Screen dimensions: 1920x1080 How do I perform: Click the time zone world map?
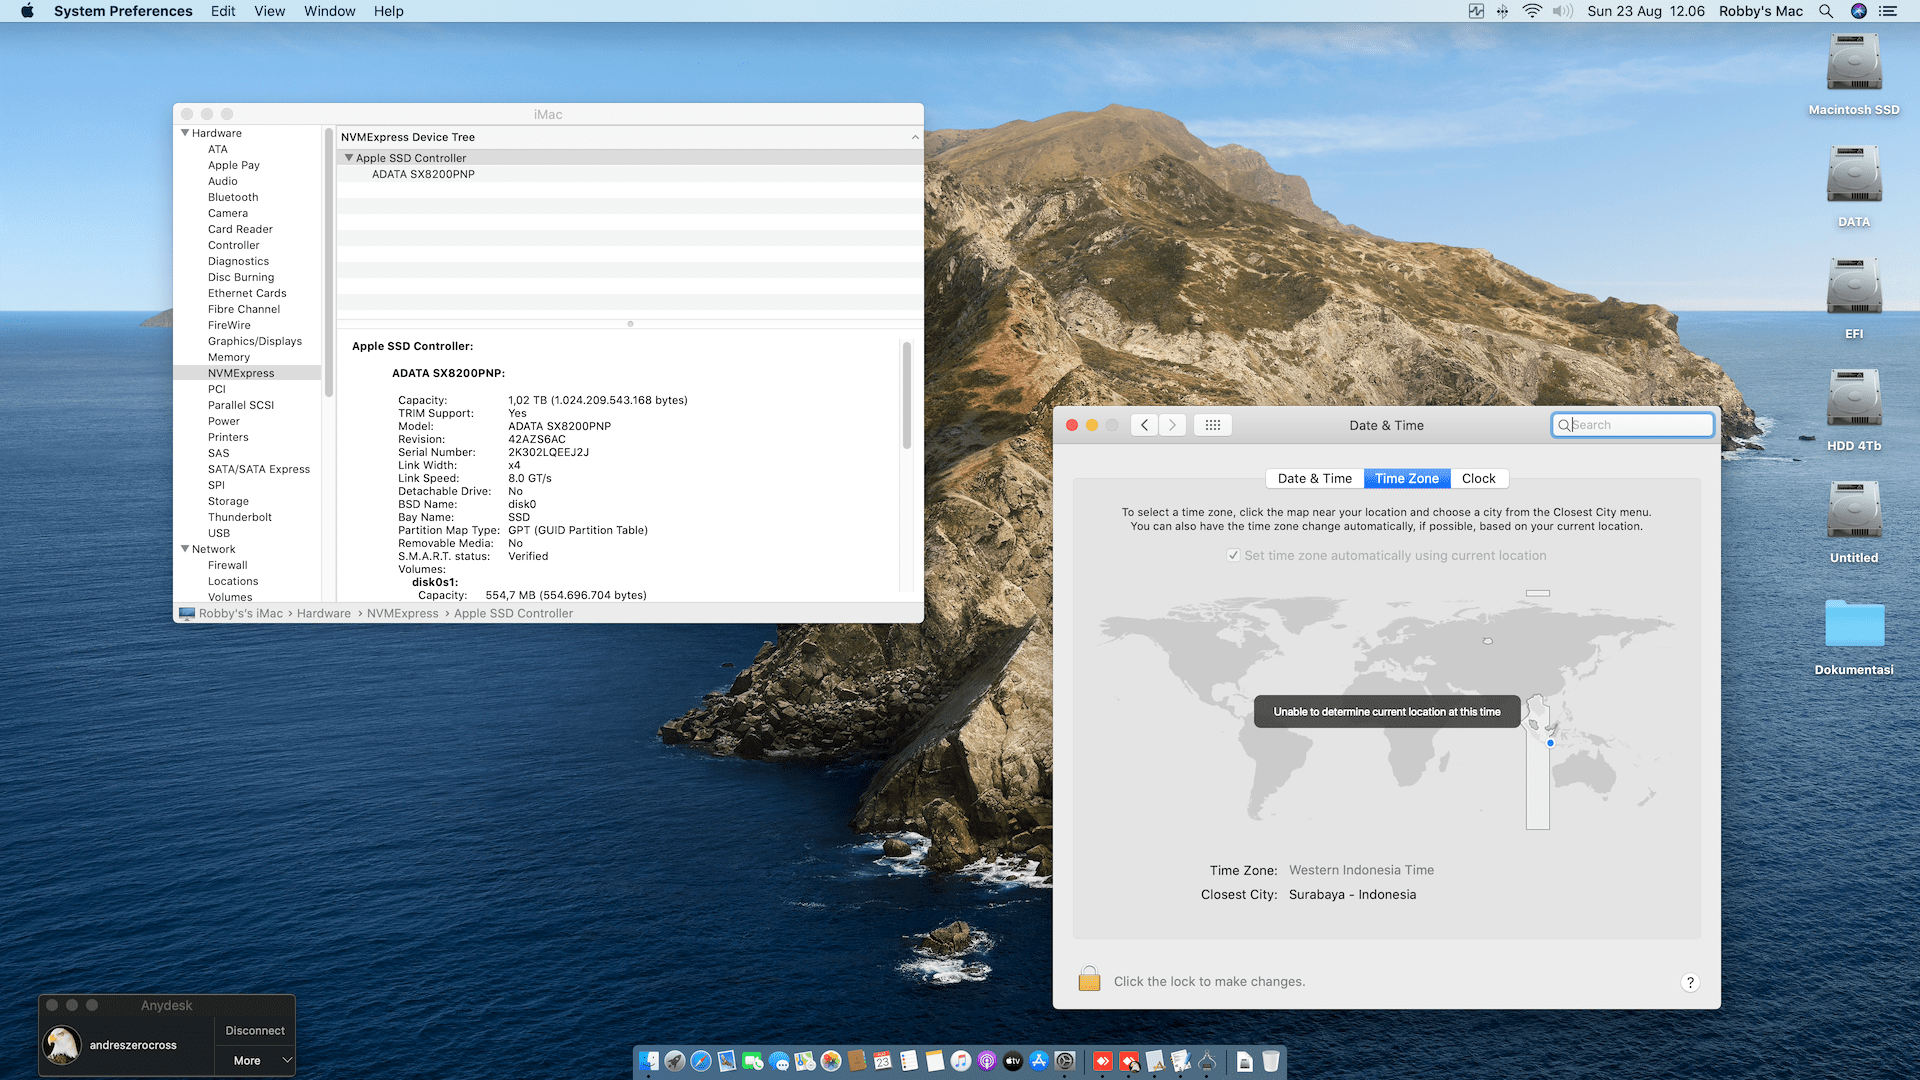(1387, 710)
